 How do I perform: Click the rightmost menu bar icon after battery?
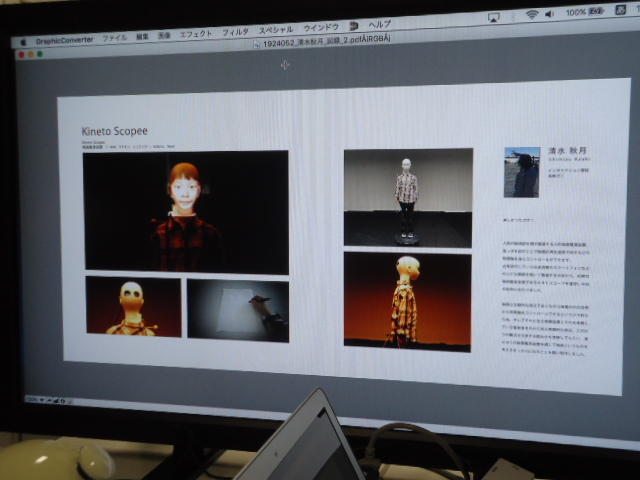[620, 10]
